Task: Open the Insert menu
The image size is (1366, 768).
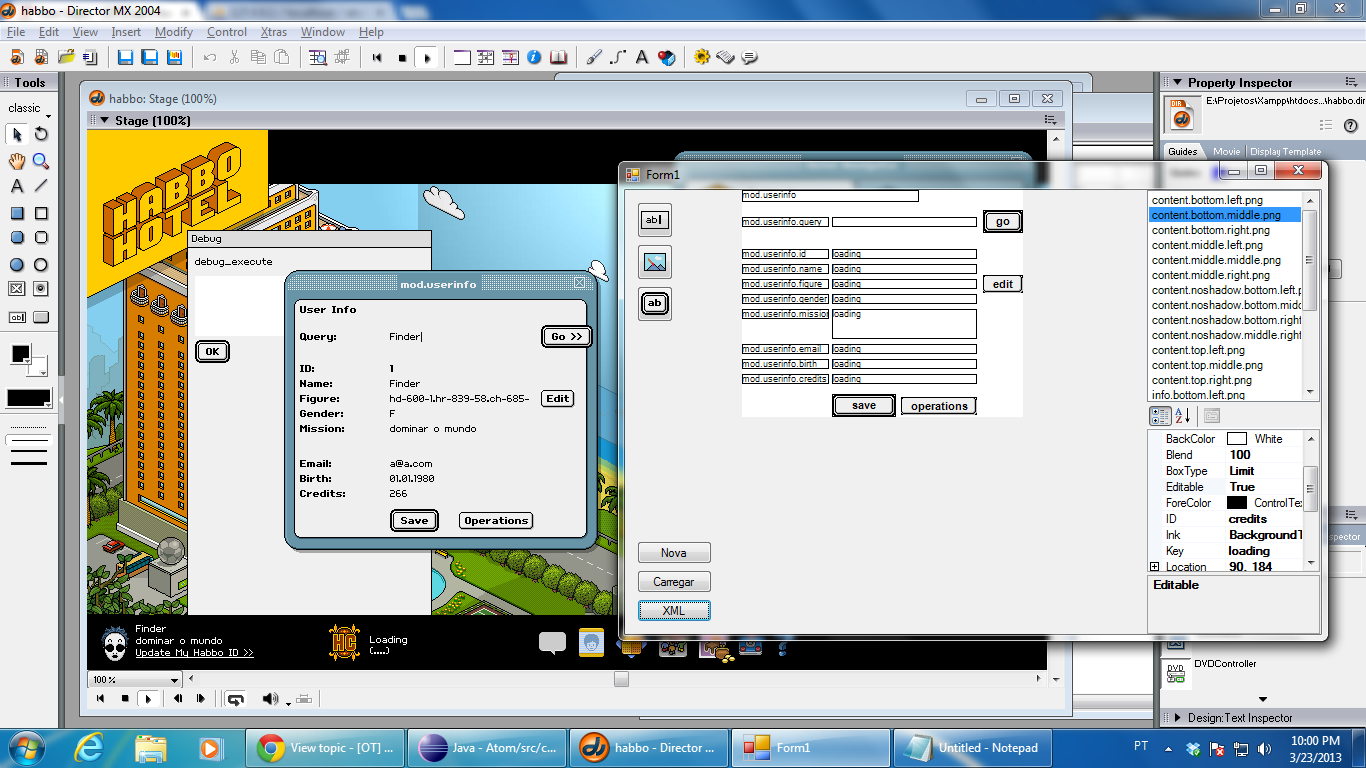Action: coord(126,32)
